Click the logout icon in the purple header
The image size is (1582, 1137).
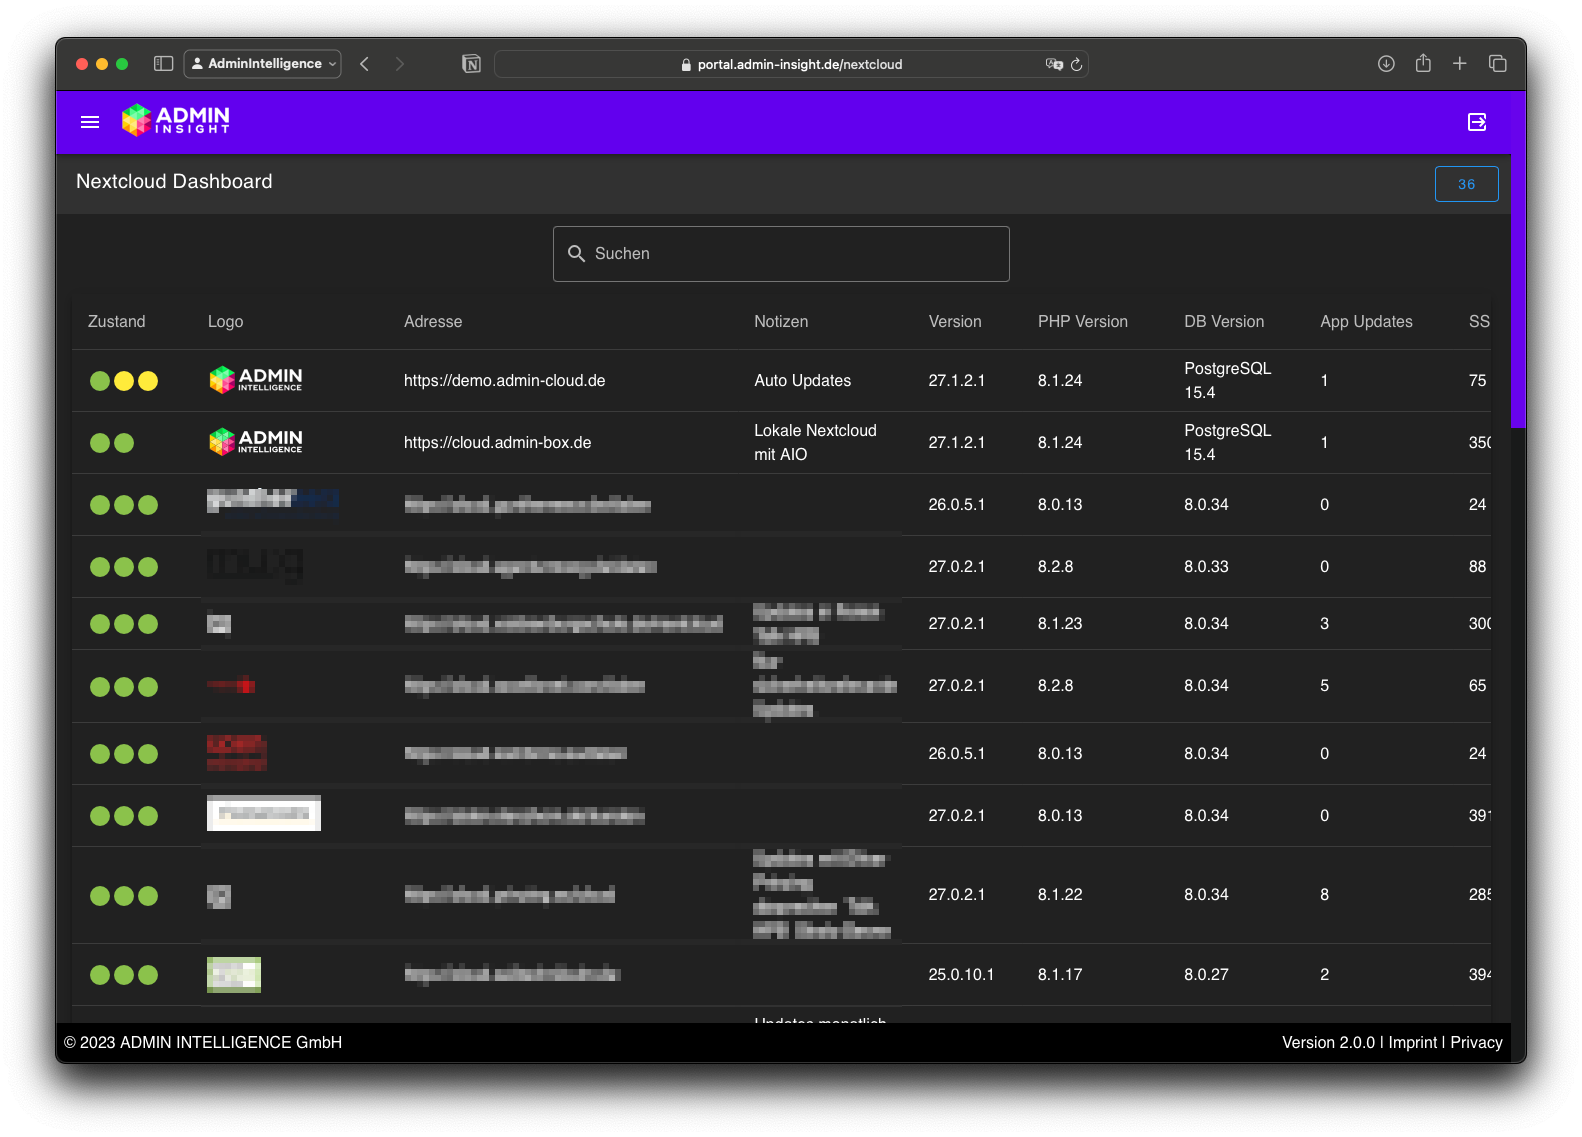point(1477,122)
